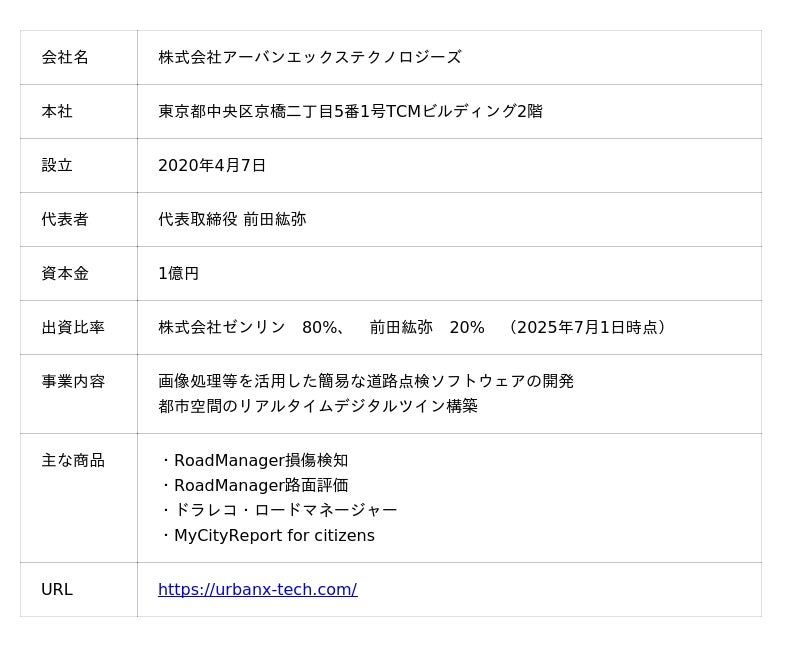Click the 都市空間のリアルタイムデジタルツイン構築 line
The width and height of the screenshot is (800, 647).
coord(318,407)
